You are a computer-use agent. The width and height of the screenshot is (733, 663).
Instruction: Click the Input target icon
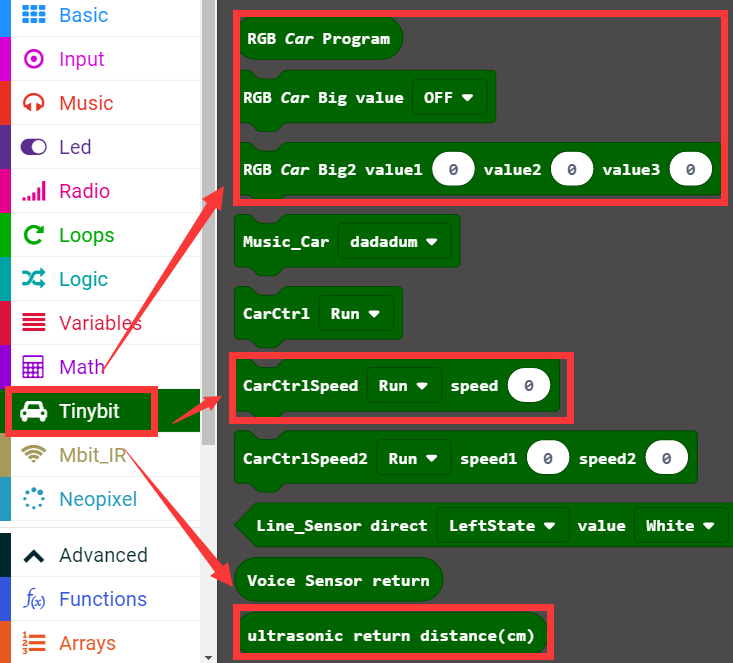34,59
